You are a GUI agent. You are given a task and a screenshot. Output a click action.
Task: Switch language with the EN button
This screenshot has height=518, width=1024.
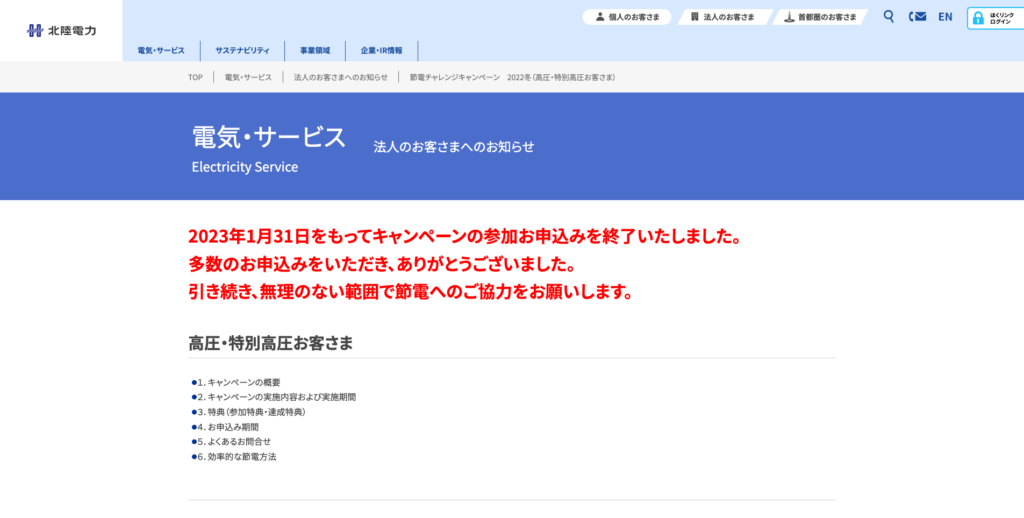(945, 17)
